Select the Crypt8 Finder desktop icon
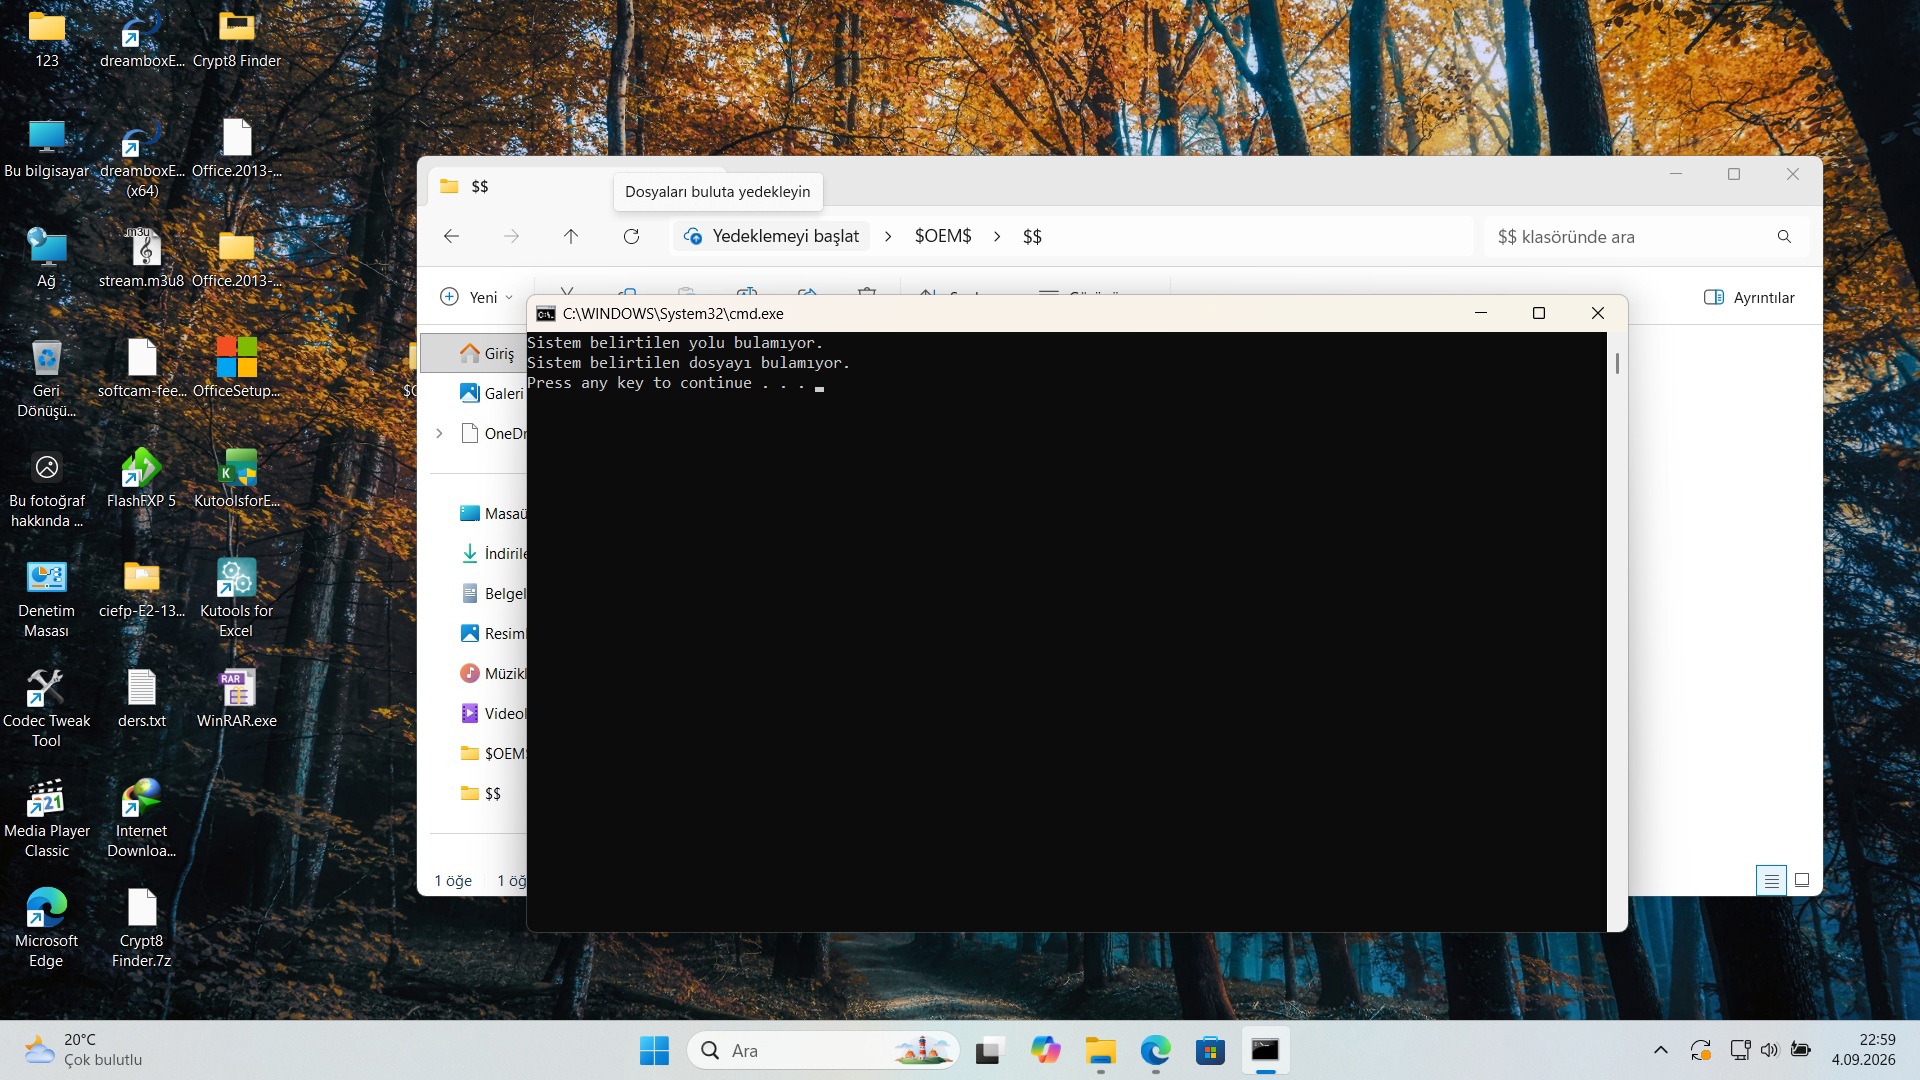This screenshot has height=1080, width=1920. point(237,38)
